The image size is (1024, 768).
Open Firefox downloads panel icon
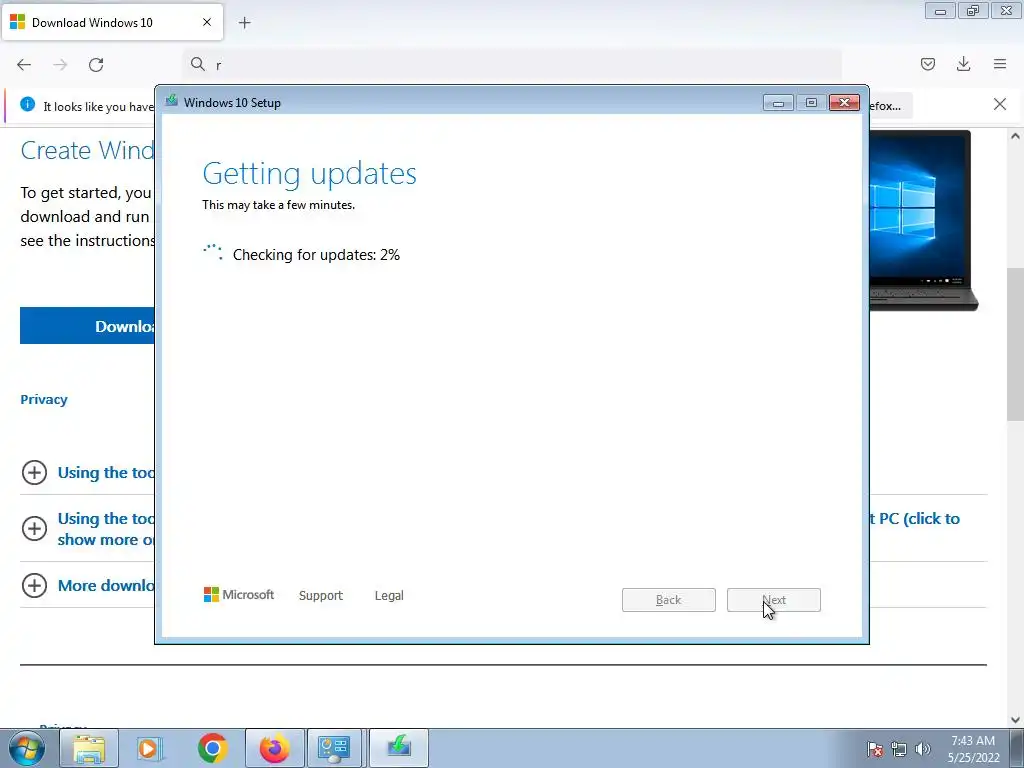pyautogui.click(x=963, y=64)
